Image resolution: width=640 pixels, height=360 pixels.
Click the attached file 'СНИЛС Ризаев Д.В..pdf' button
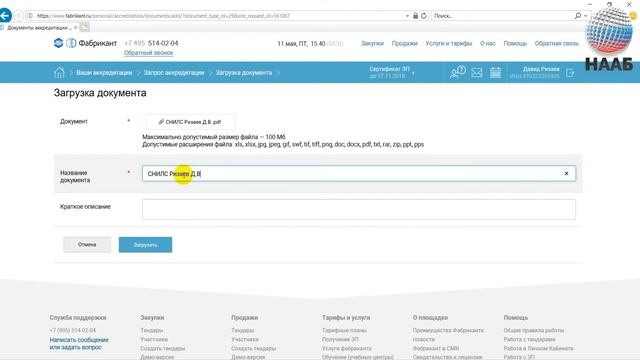190,122
